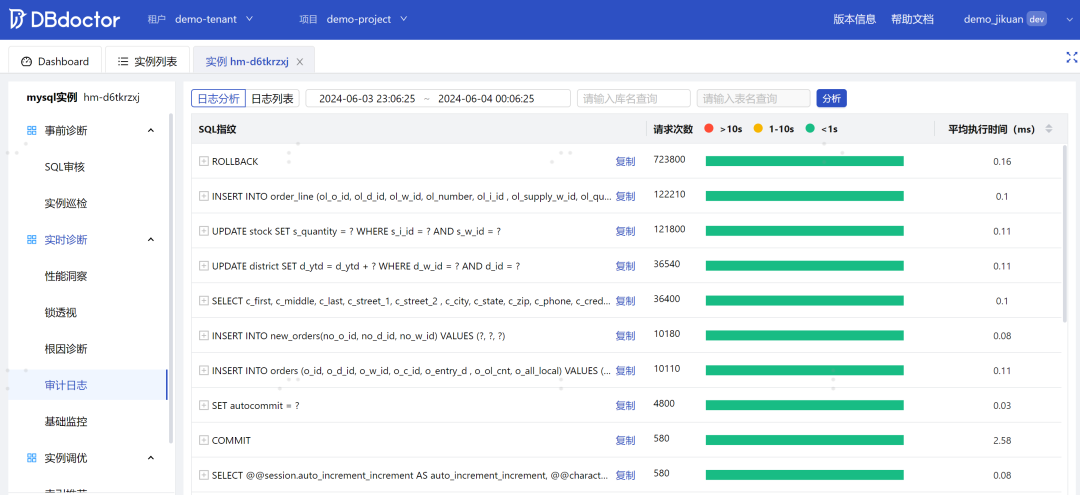The image size is (1080, 495).
Task: Expand the ROLLBACK SQL row
Action: 204,161
